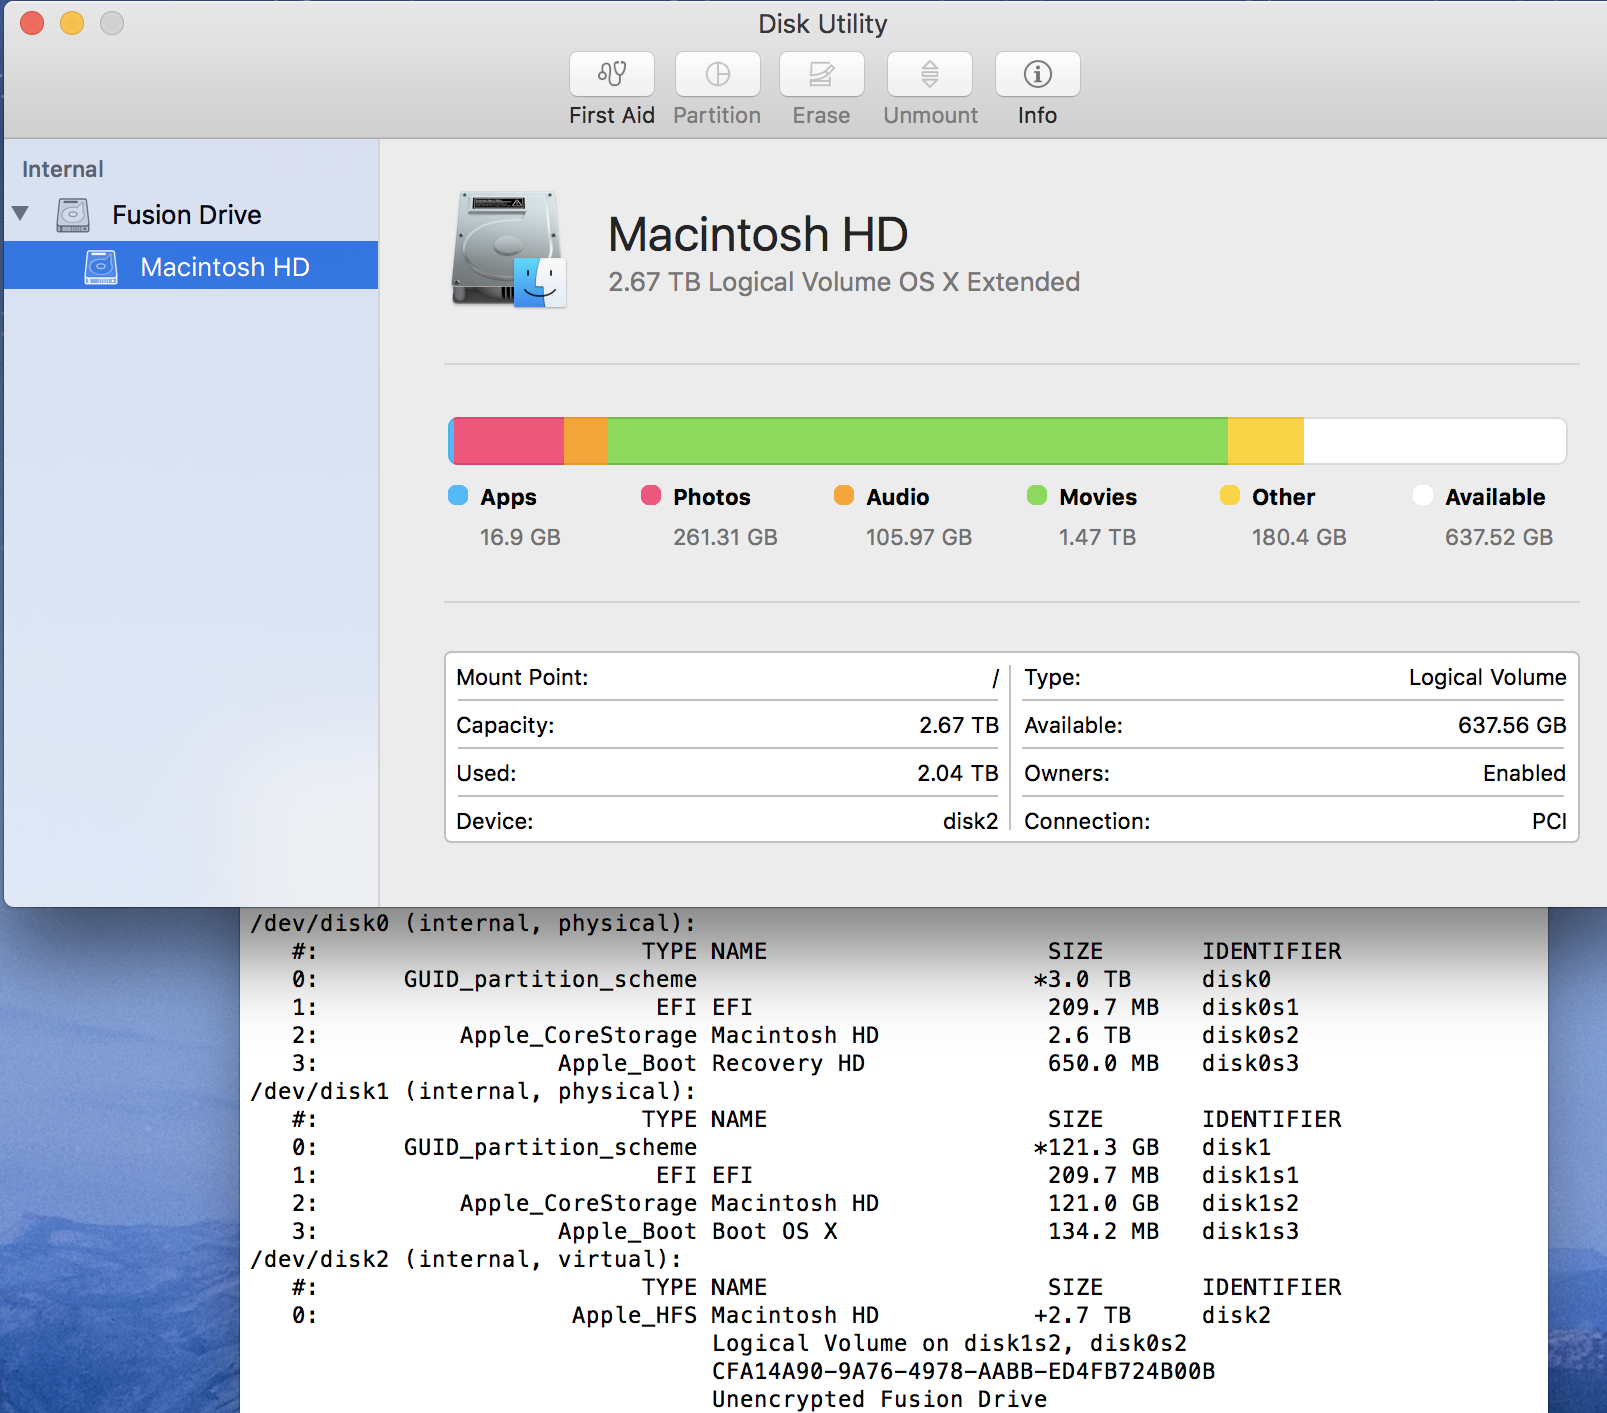Click the pink Photos legend dot
The height and width of the screenshot is (1413, 1607).
(651, 495)
